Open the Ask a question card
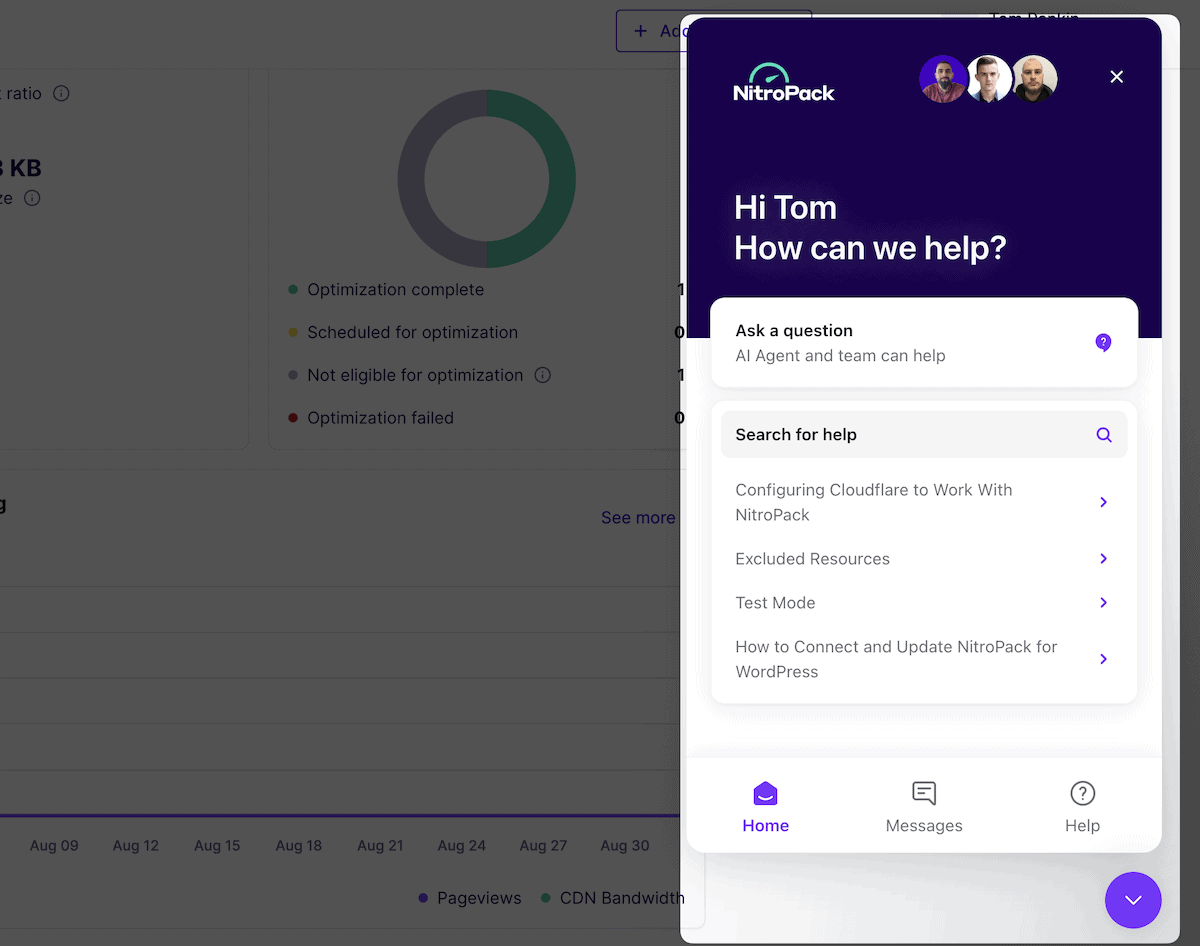This screenshot has height=946, width=1200. (x=924, y=342)
